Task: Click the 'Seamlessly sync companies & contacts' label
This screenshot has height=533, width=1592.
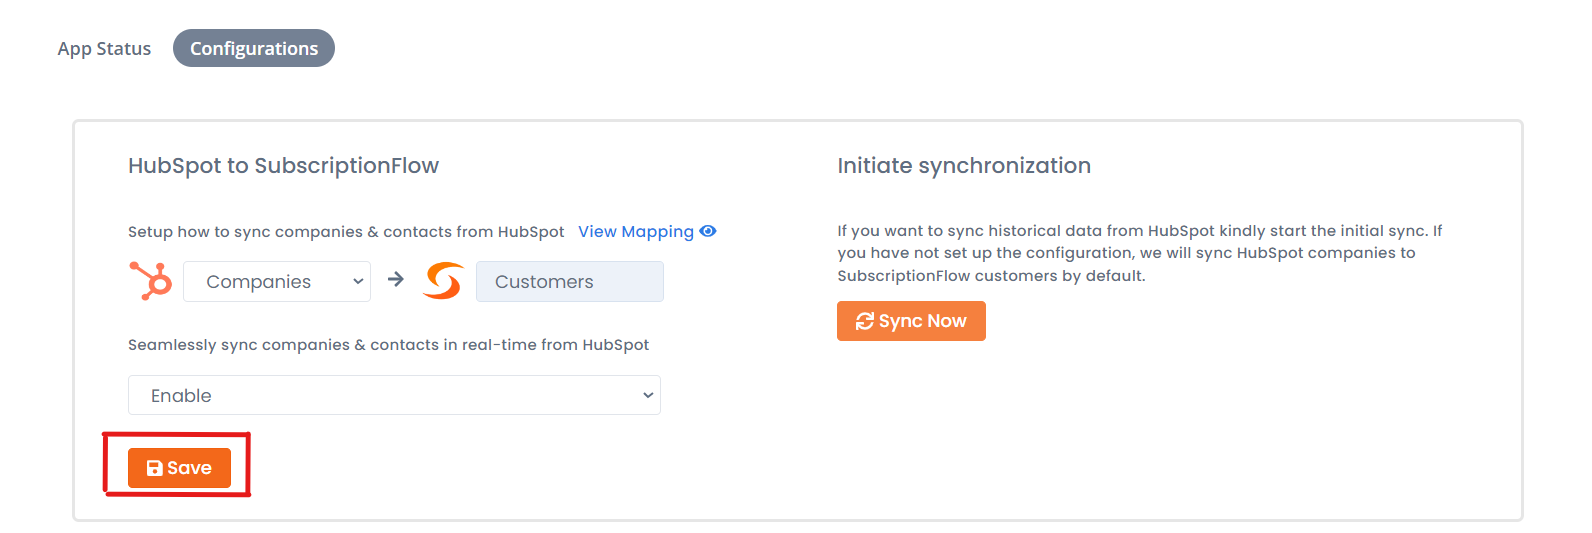Action: click(x=388, y=345)
